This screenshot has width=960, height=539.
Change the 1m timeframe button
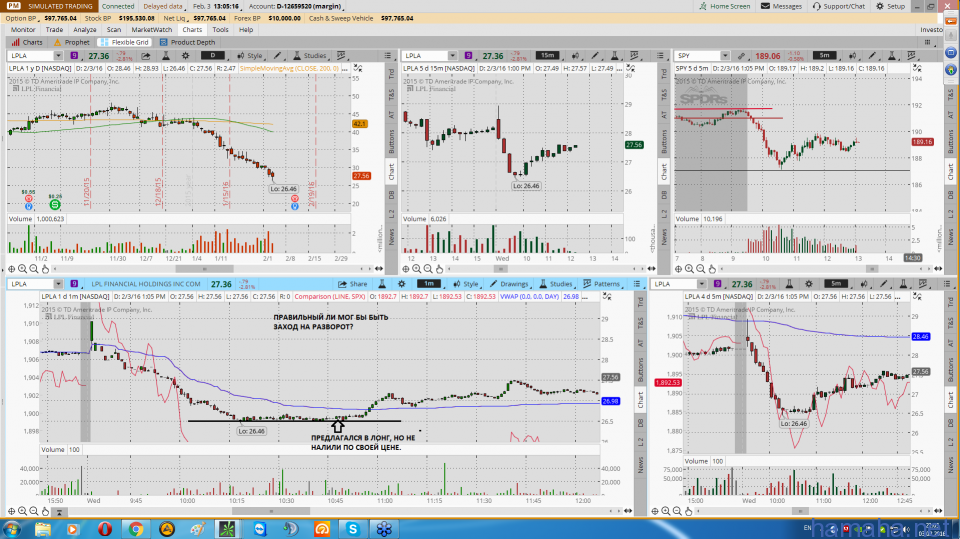point(429,284)
